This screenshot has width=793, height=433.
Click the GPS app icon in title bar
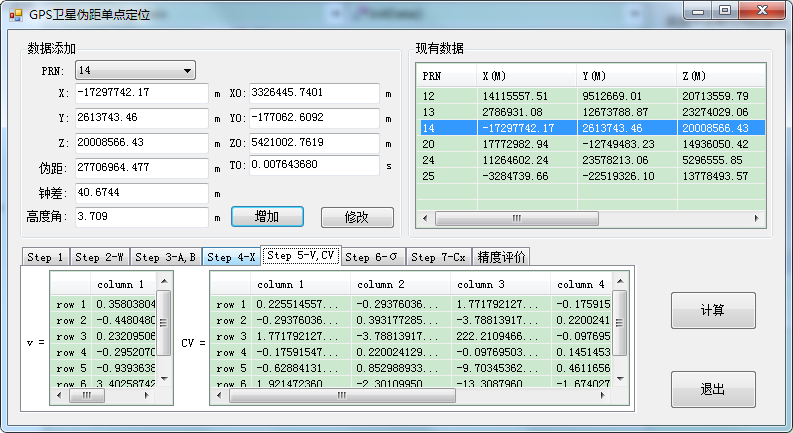15,15
